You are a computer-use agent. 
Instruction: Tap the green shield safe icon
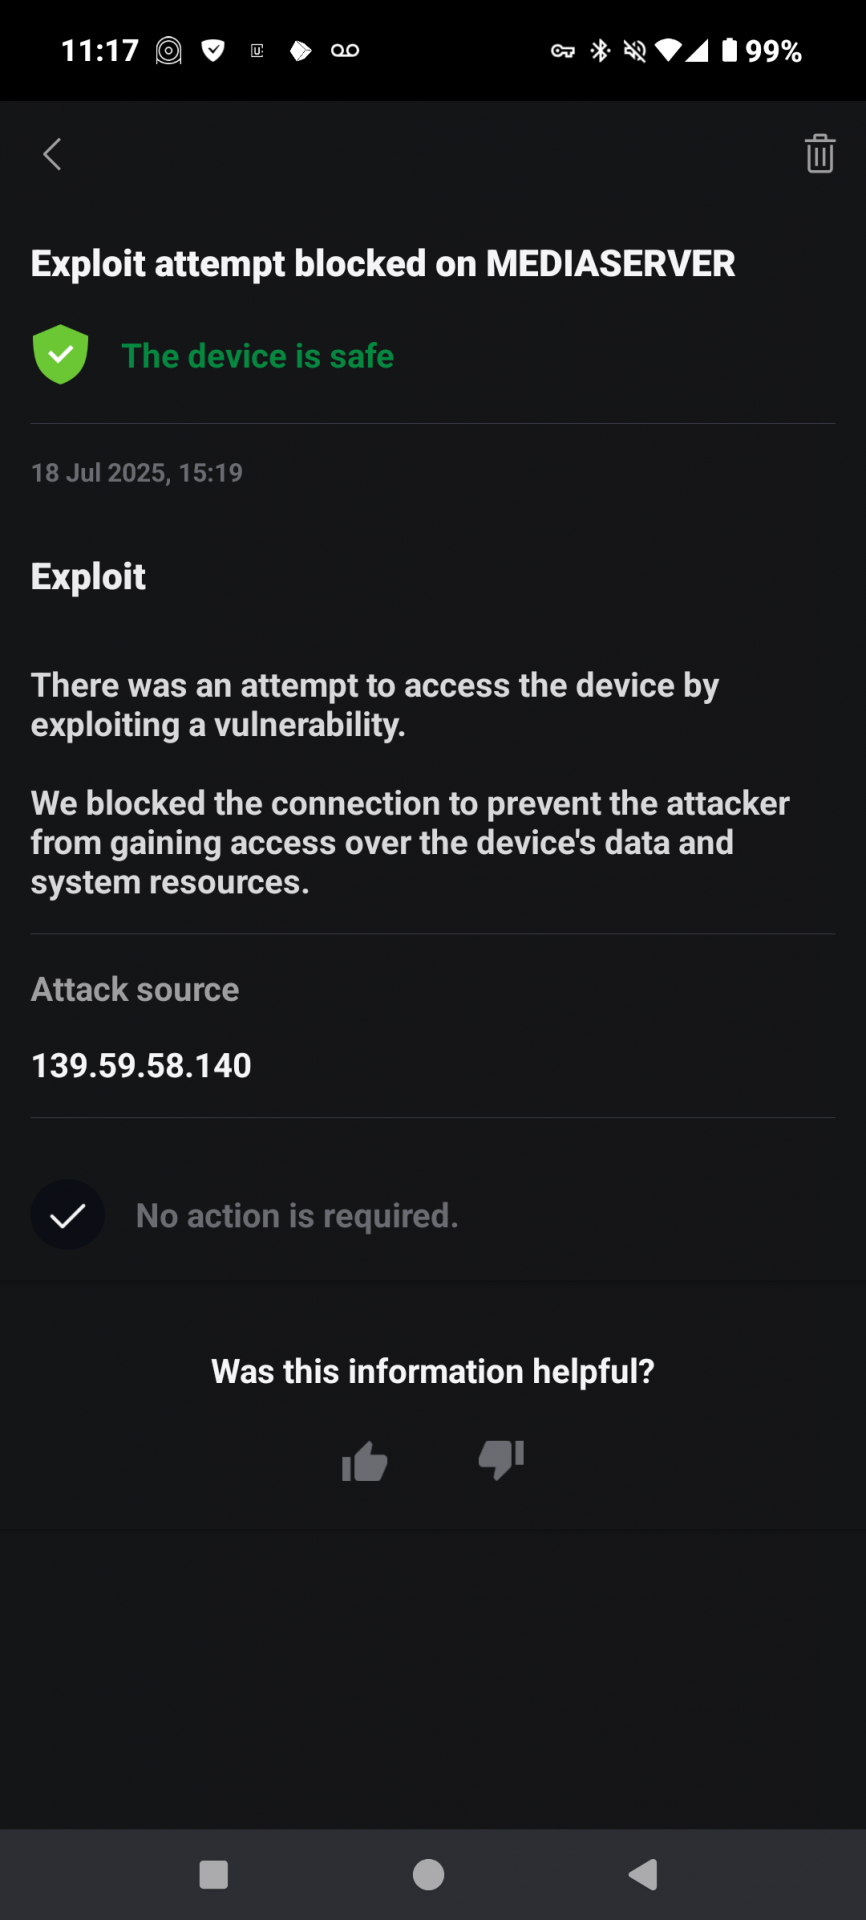pyautogui.click(x=61, y=355)
